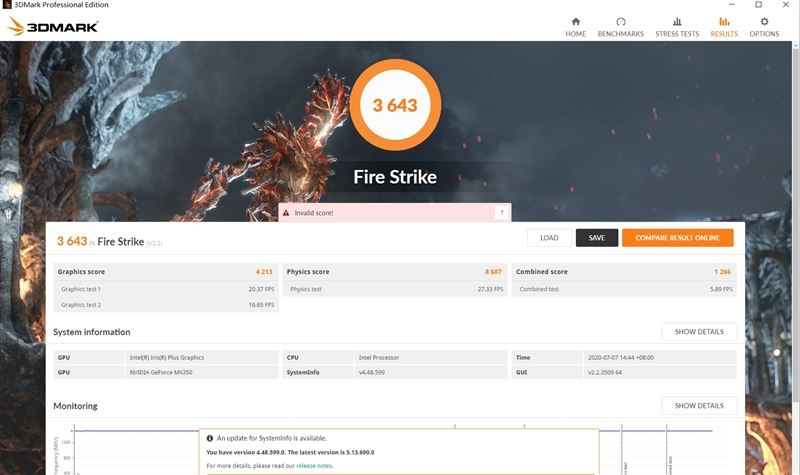Click the 3 643 score circle

pos(395,105)
